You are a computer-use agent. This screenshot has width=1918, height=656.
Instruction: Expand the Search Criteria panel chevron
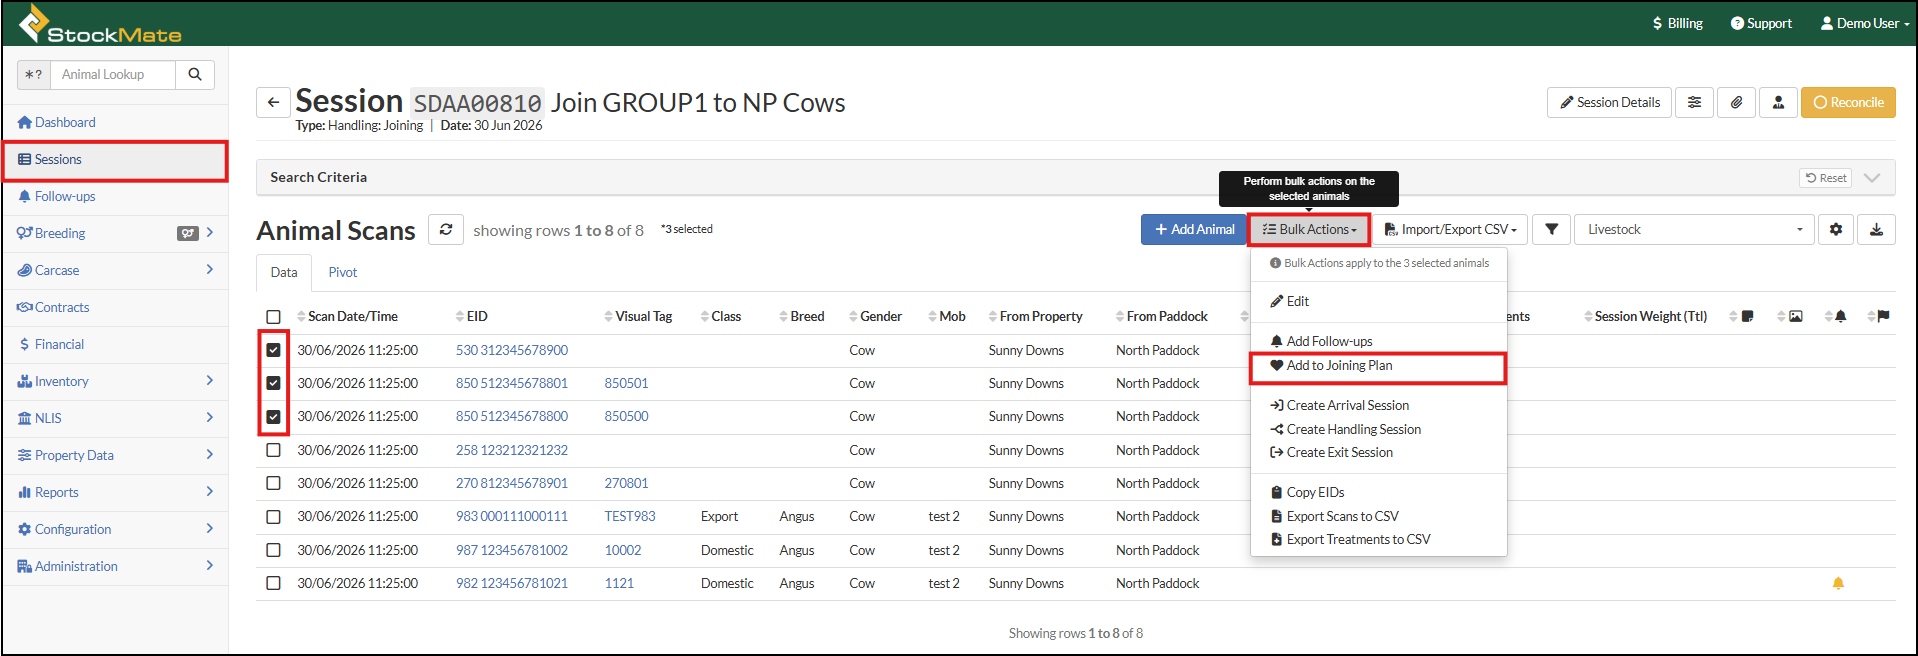(x=1872, y=177)
